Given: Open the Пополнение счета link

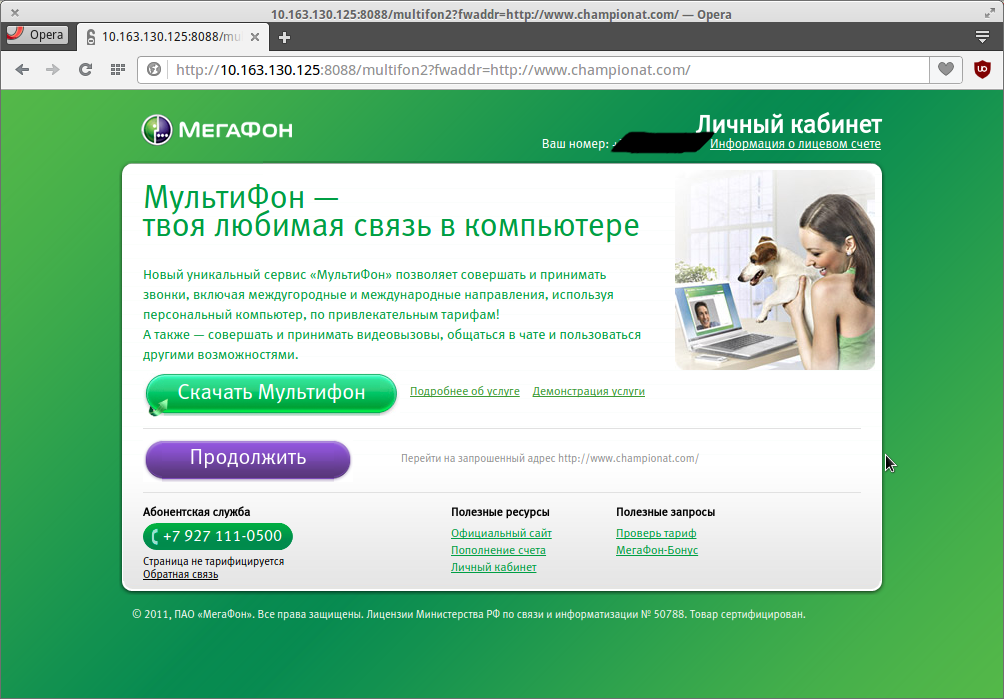Looking at the screenshot, I should pyautogui.click(x=498, y=550).
